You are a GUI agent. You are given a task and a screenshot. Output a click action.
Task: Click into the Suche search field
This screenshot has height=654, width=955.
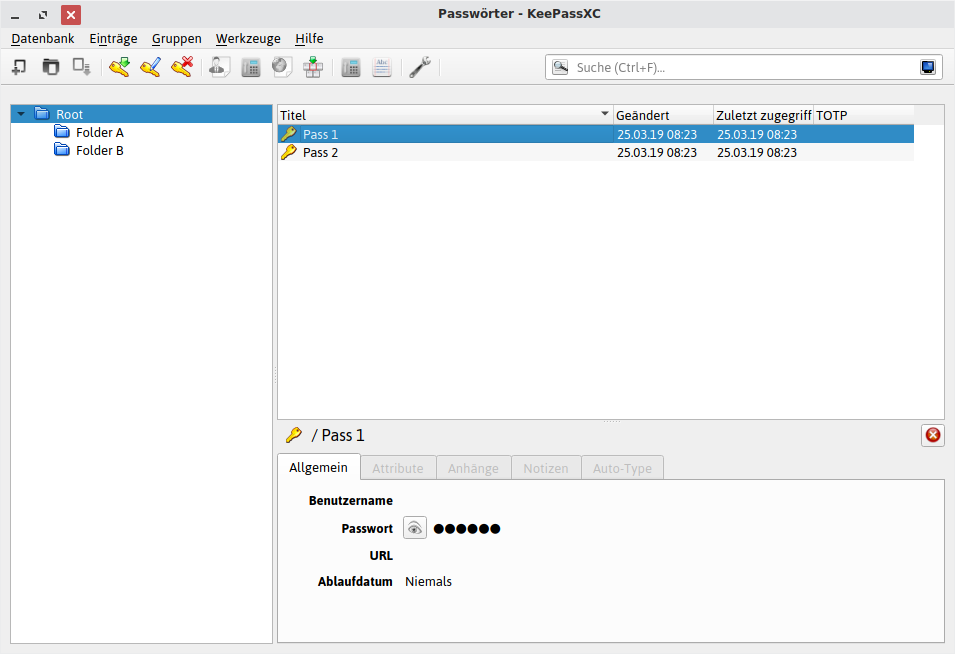click(743, 67)
